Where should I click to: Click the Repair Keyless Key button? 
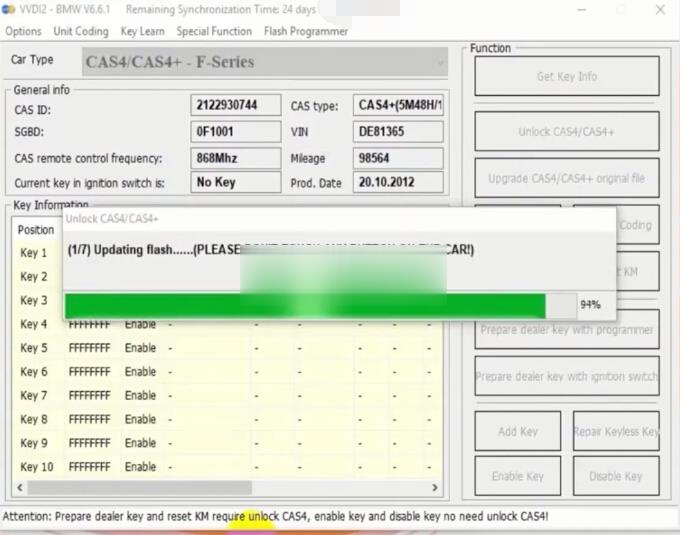(616, 431)
